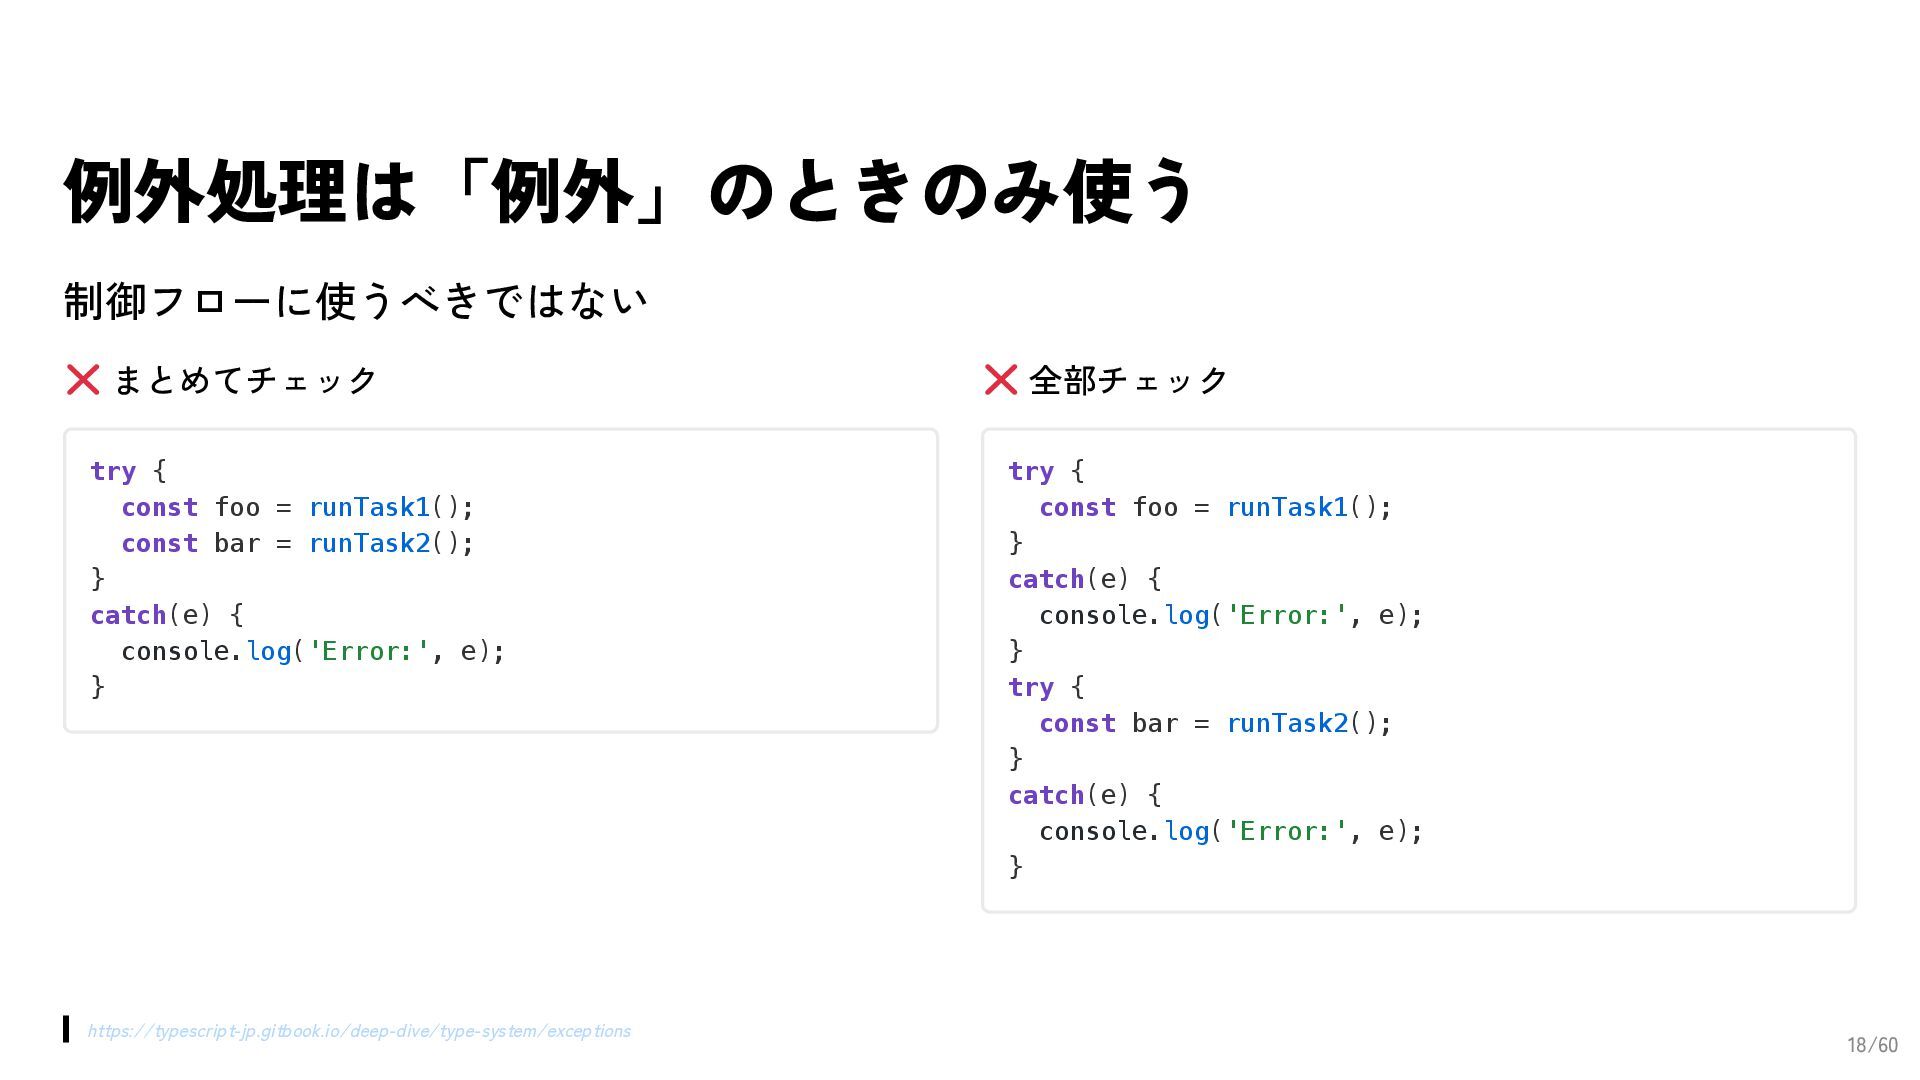Click the black footnote bar beside the link
The width and height of the screenshot is (1920, 1080).
(66, 1029)
